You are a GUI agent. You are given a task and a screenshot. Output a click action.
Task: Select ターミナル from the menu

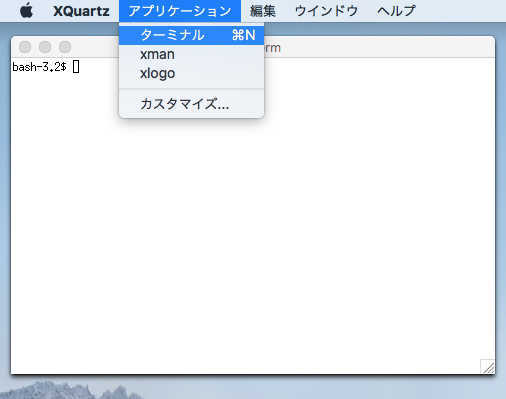[x=192, y=35]
